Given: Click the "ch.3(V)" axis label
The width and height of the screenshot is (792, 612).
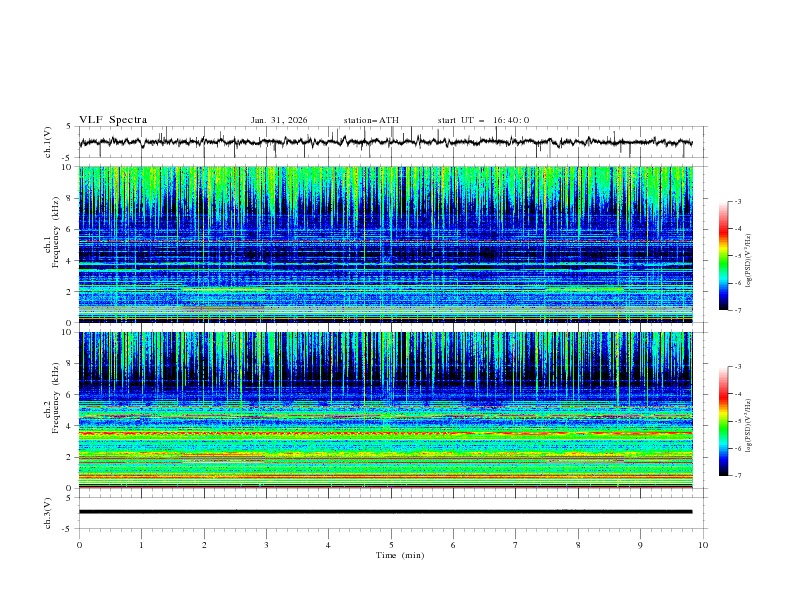Looking at the screenshot, I should tap(48, 513).
